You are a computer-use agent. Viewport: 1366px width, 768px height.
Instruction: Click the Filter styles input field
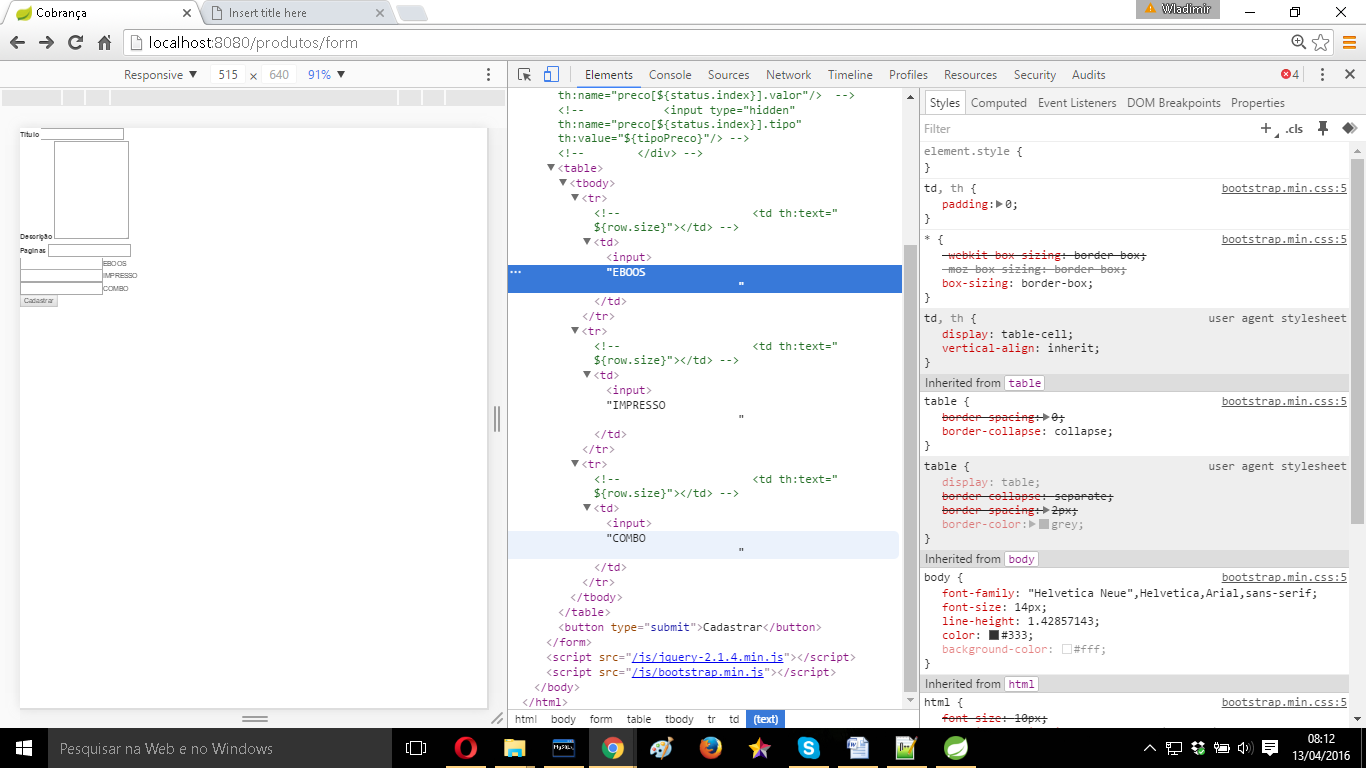1085,129
